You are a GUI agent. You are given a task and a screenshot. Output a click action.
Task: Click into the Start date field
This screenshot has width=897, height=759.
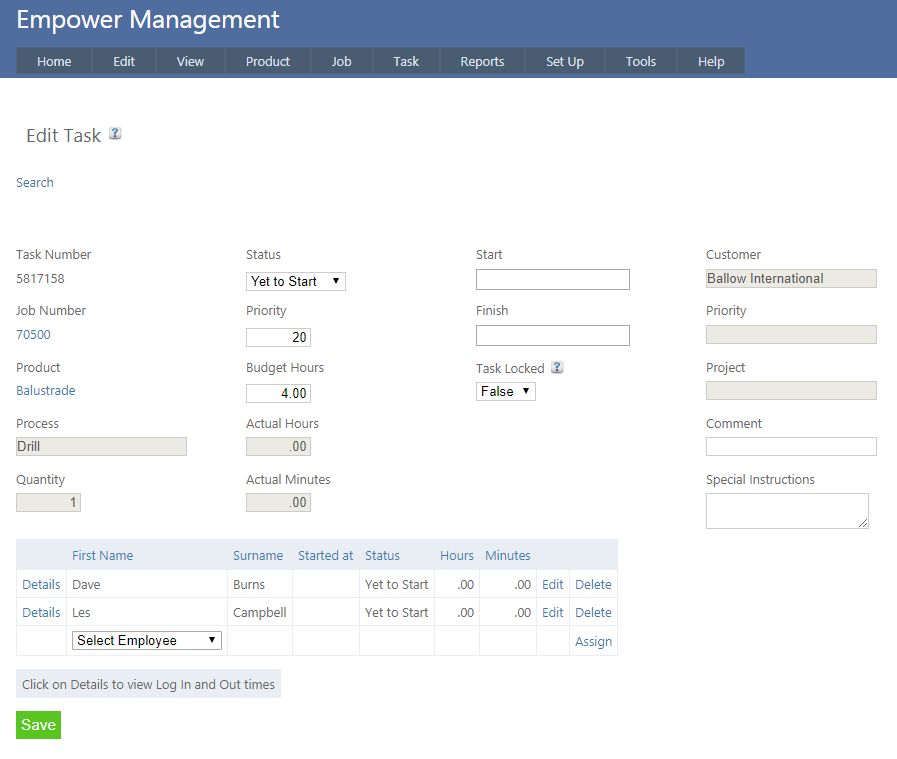point(552,280)
